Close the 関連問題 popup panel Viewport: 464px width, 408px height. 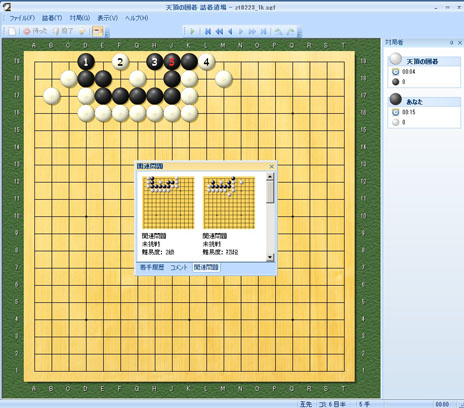click(x=272, y=166)
